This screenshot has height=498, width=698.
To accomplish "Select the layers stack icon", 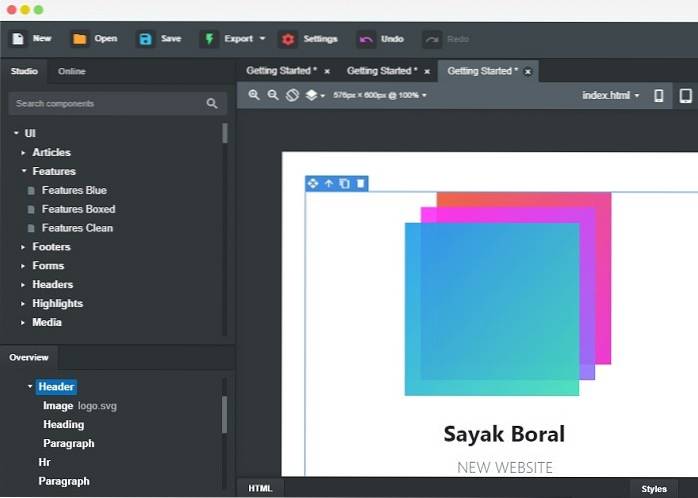I will 312,95.
